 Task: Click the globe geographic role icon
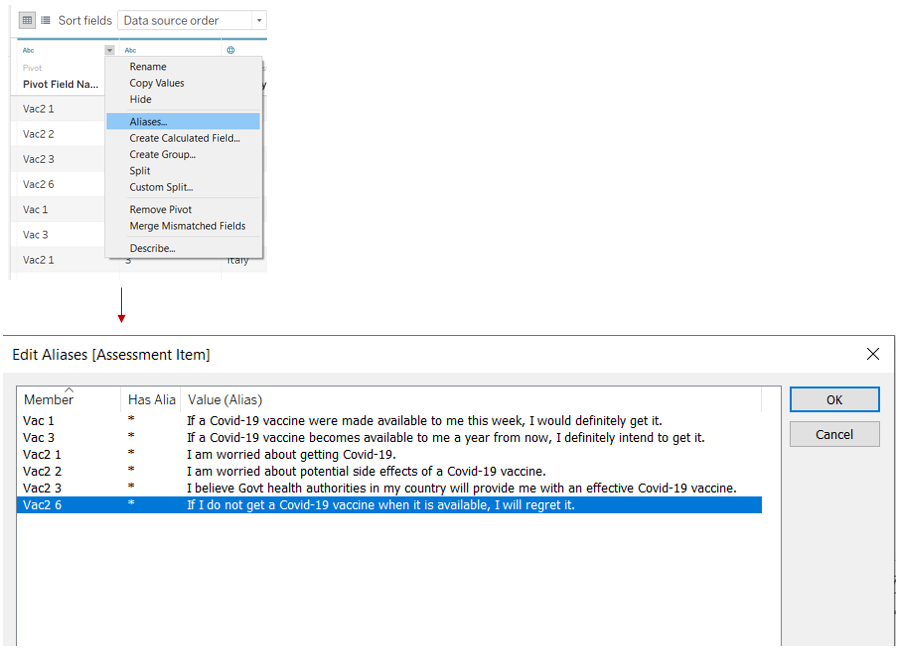click(231, 50)
